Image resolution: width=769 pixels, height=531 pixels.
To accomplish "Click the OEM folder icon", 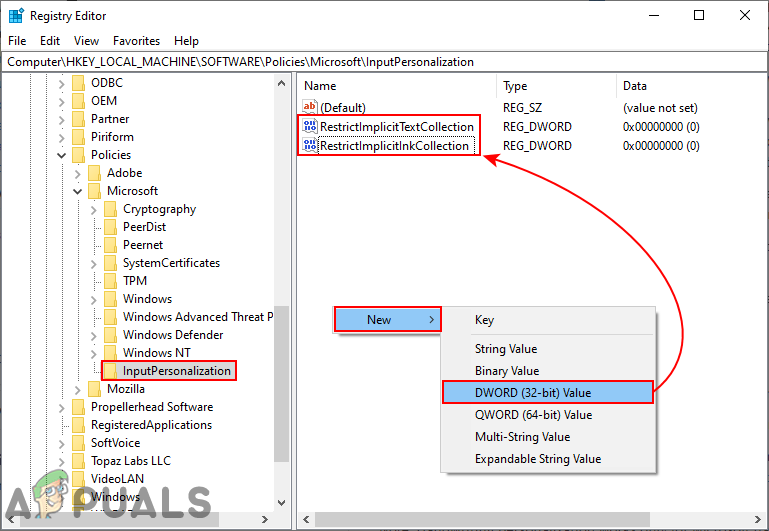I will (78, 101).
